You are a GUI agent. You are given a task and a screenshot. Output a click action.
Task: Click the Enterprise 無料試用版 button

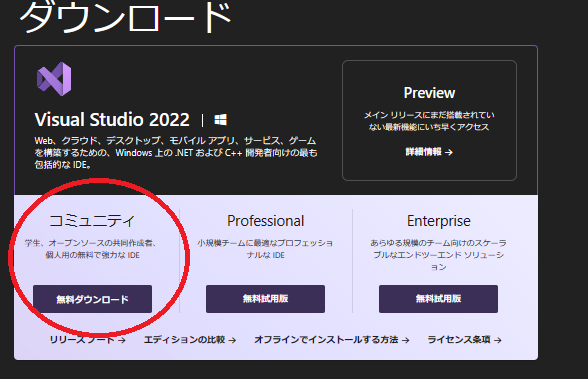click(x=438, y=299)
